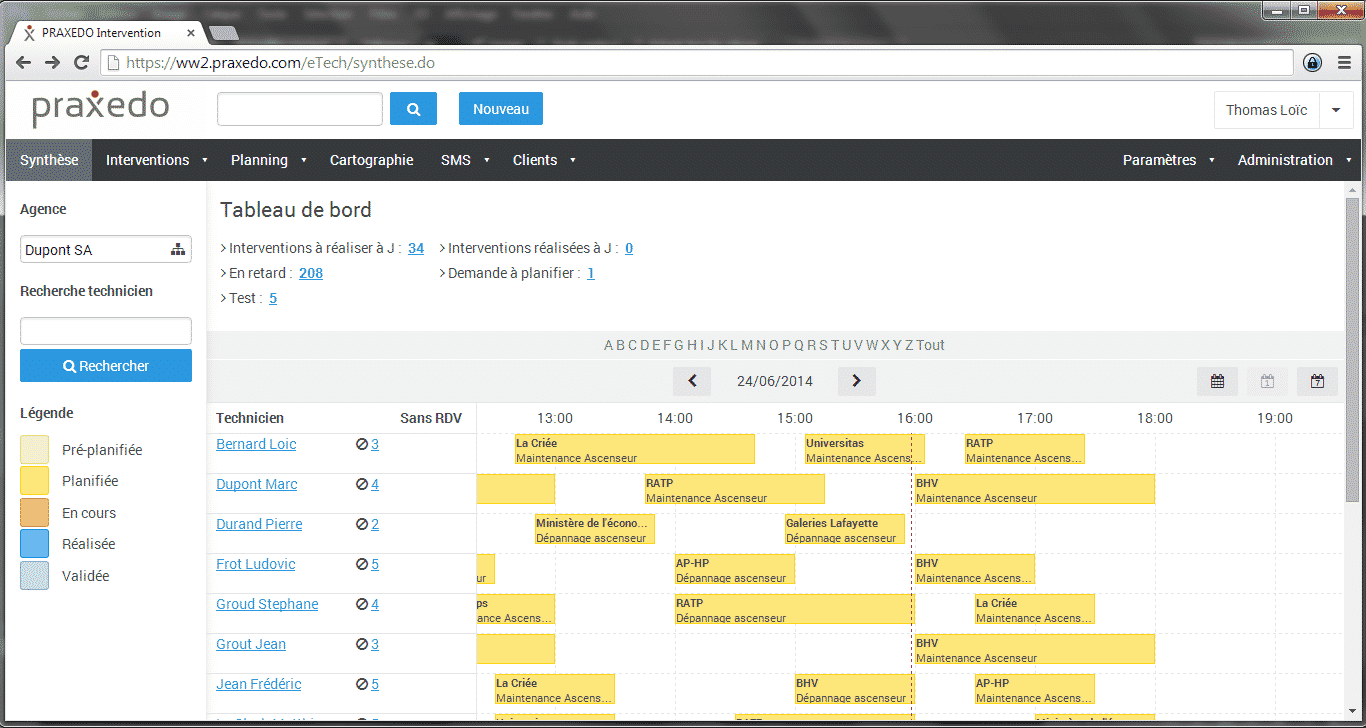Click the single-day calendar view icon

(1267, 380)
